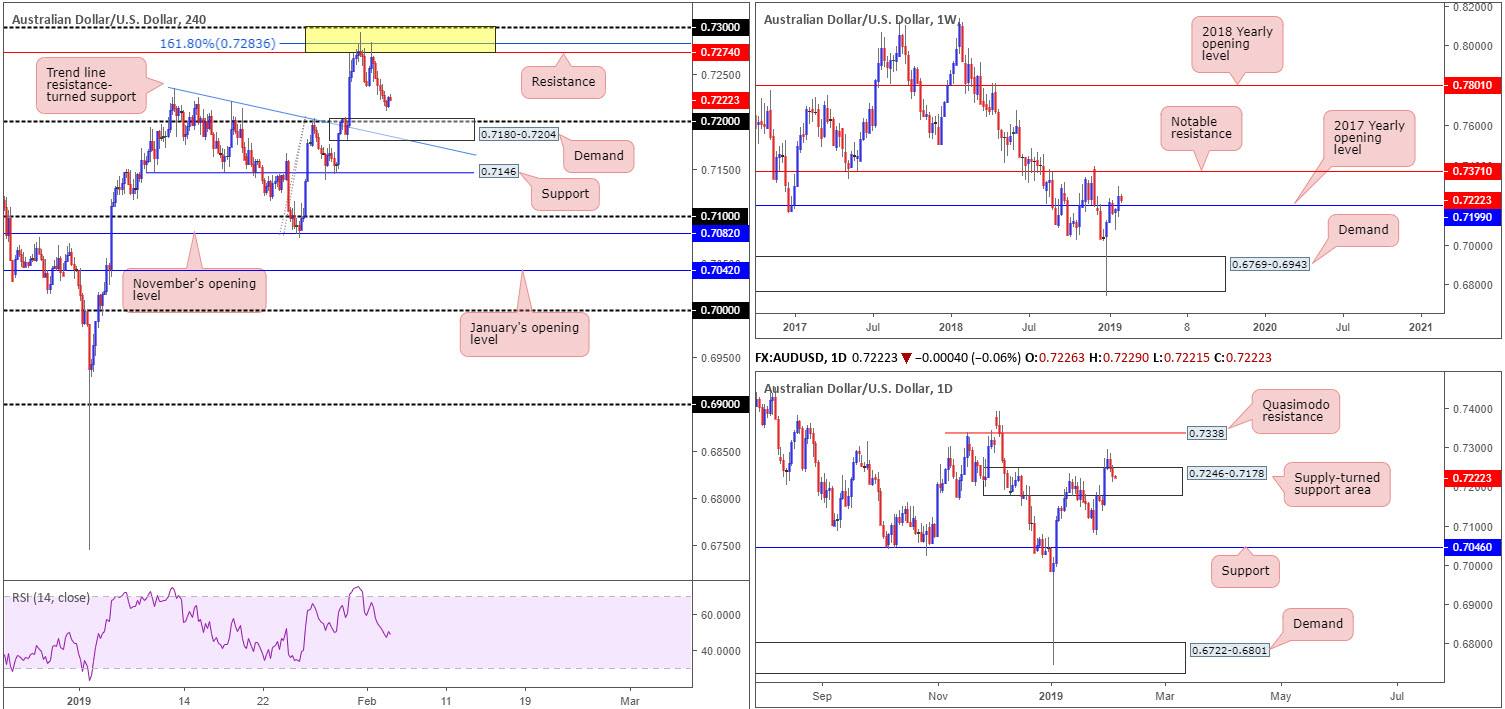Click the 161.80%(0.72836) Fibonacci label
1505x709 pixels.
pos(217,43)
